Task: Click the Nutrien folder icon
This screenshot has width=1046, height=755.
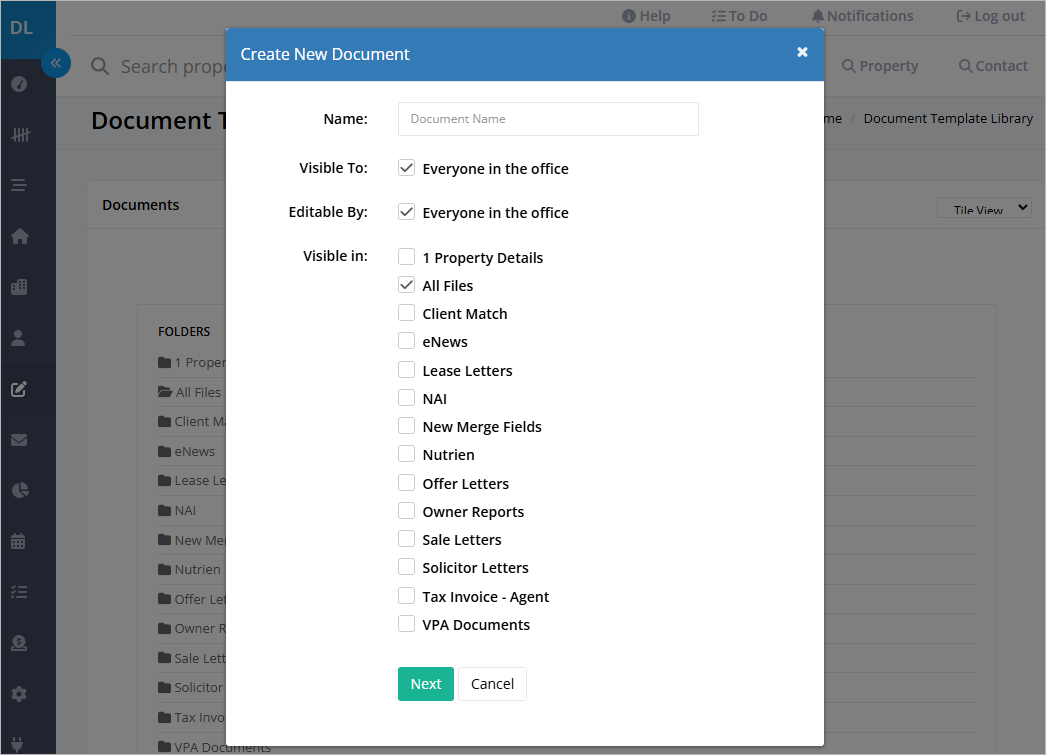Action: (165, 570)
